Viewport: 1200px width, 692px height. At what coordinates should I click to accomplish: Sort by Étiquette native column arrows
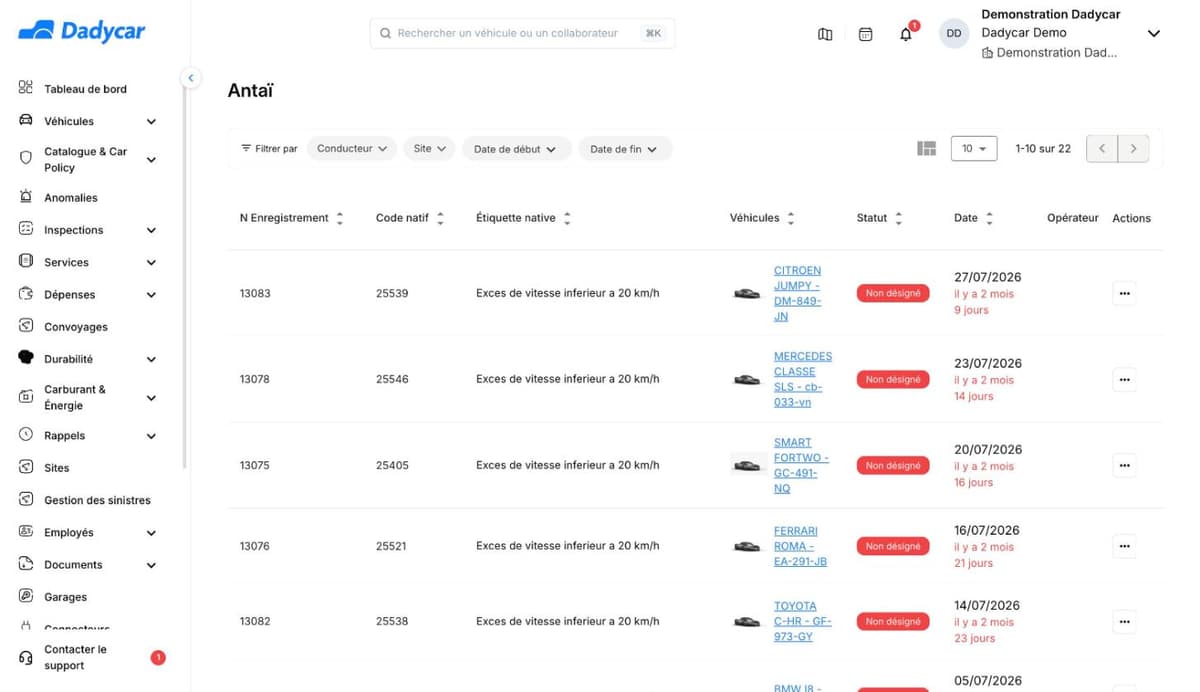click(567, 218)
